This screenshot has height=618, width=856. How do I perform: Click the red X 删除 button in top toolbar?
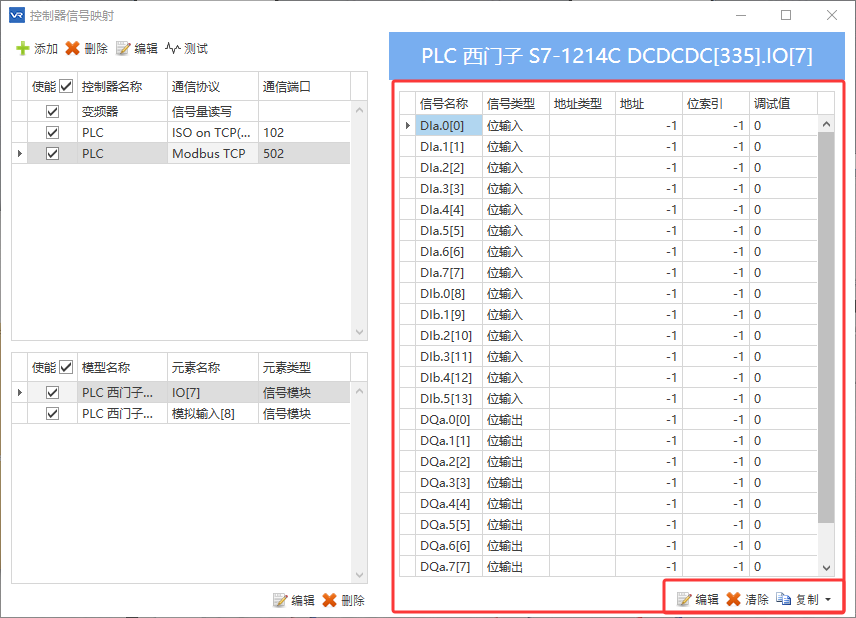click(x=86, y=49)
